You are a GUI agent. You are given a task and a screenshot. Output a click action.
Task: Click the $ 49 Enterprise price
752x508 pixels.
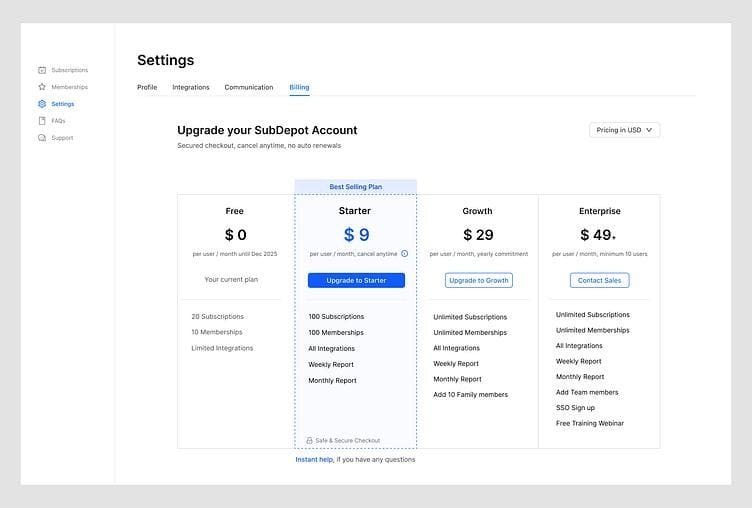(598, 235)
